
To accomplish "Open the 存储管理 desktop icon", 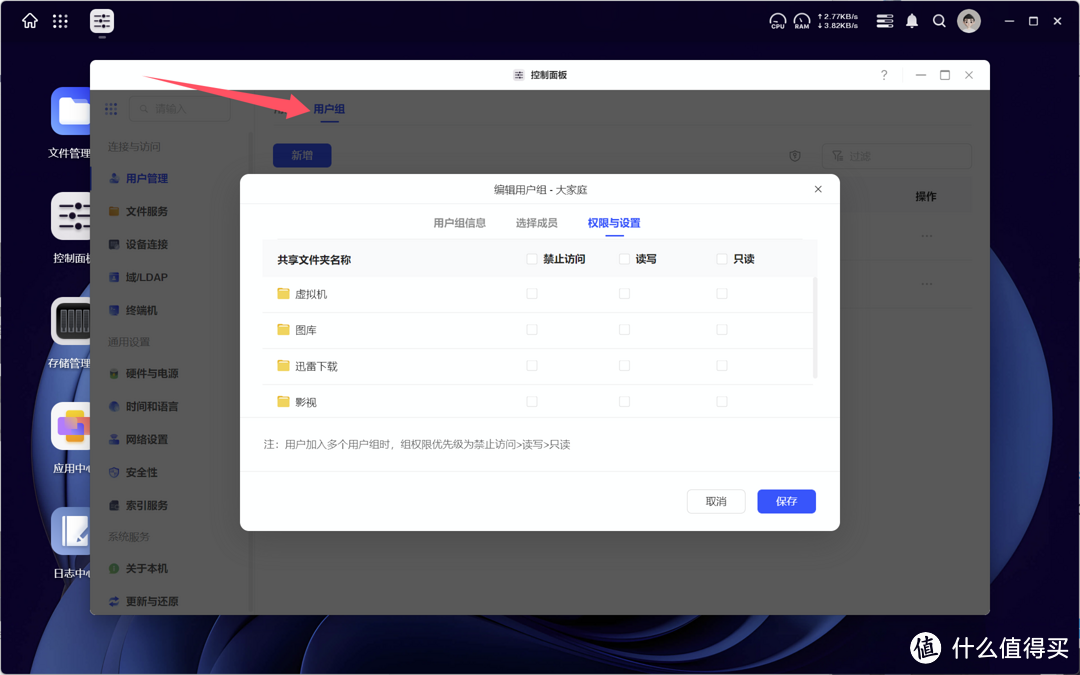I will click(x=71, y=320).
